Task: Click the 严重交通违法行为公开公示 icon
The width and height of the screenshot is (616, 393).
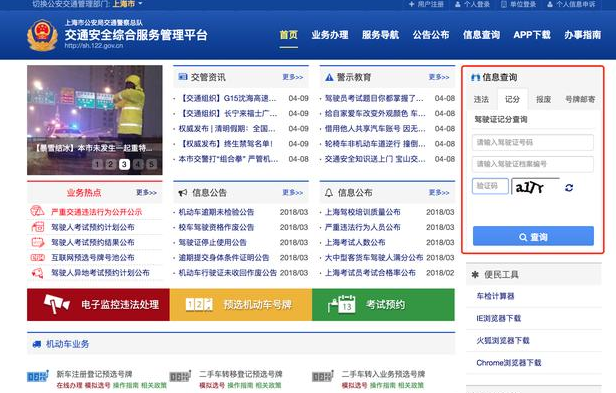Action: pyautogui.click(x=37, y=211)
